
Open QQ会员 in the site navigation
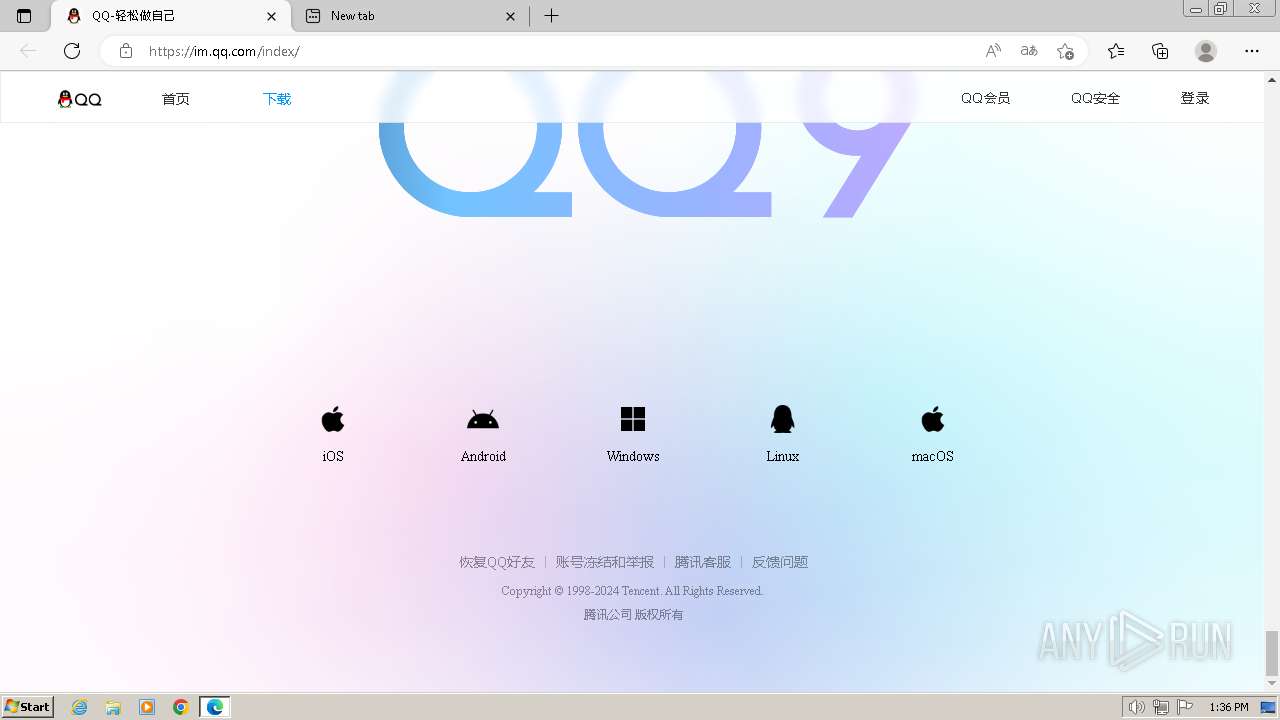pyautogui.click(x=985, y=98)
